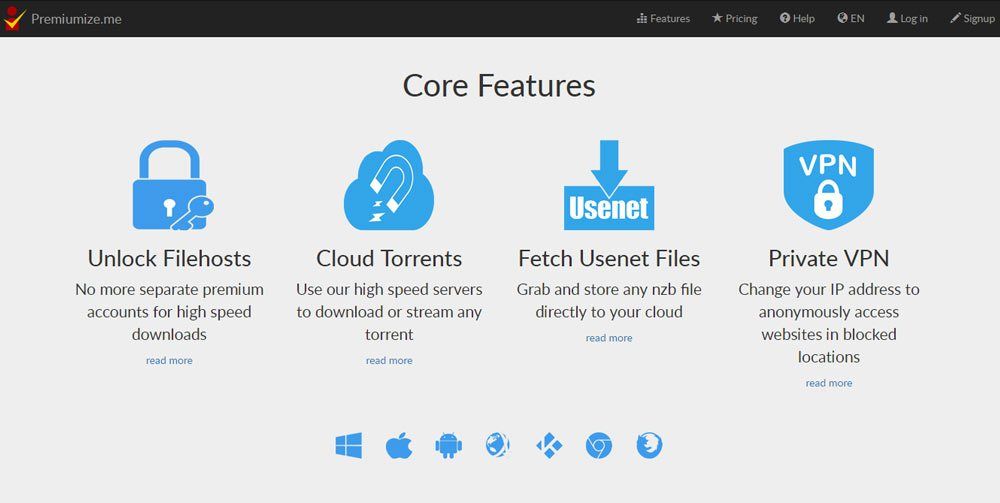Screen dimensions: 1000x503
Task: Click the Premiumize.me logo icon
Action: [13, 18]
